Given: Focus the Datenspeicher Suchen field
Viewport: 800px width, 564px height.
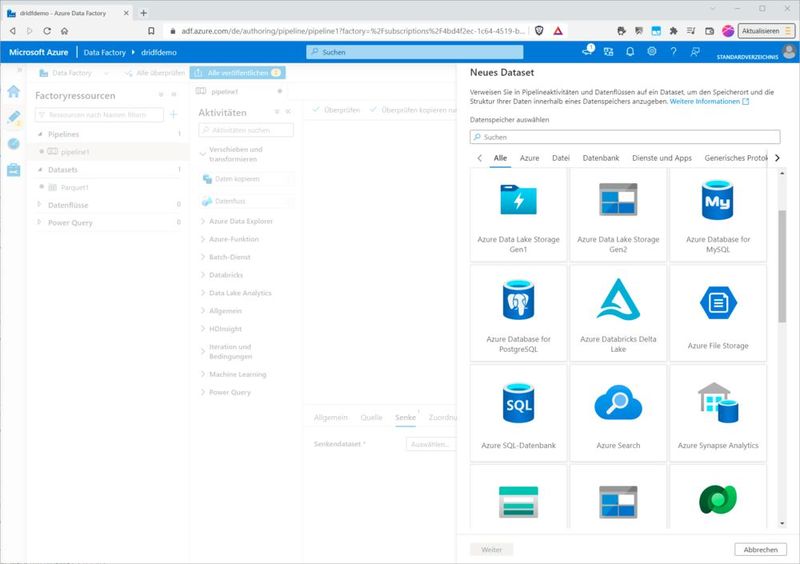Looking at the screenshot, I should [625, 137].
